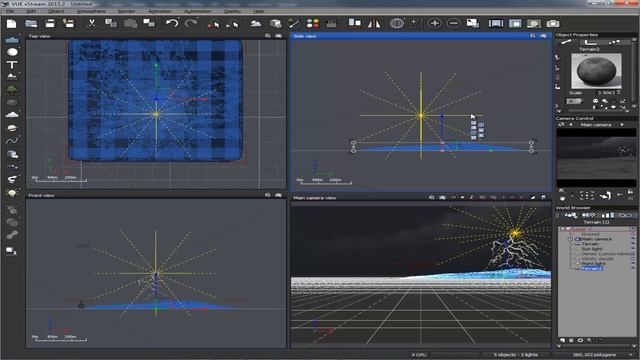
Task: Click the camera render icon in the toolbar
Action: pyautogui.click(x=553, y=24)
